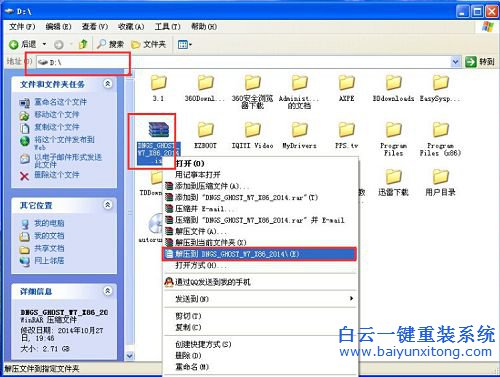The image size is (500, 377).
Task: Open the Program Files folder
Action: (x=393, y=139)
